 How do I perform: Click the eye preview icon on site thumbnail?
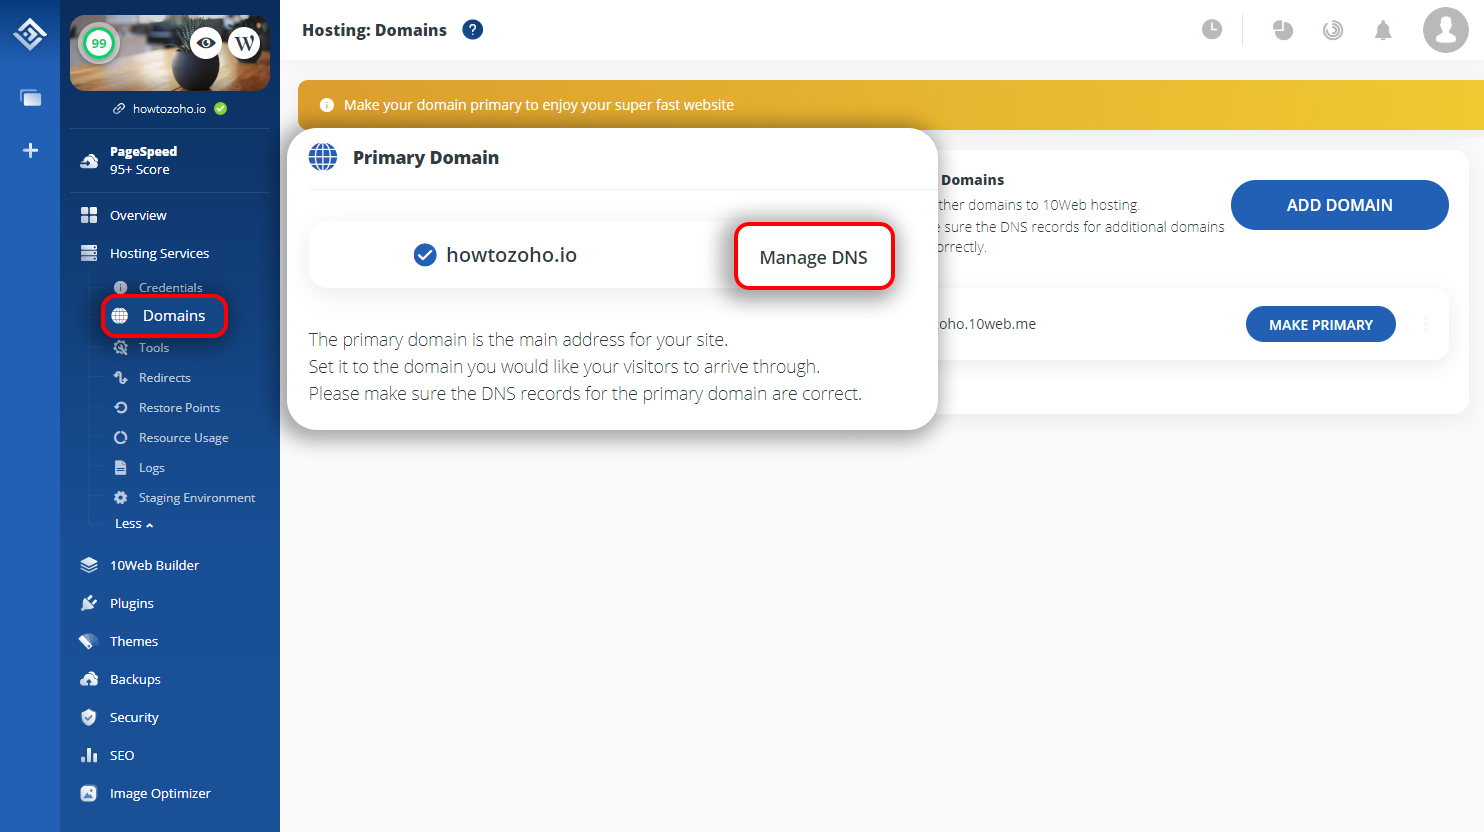click(206, 43)
